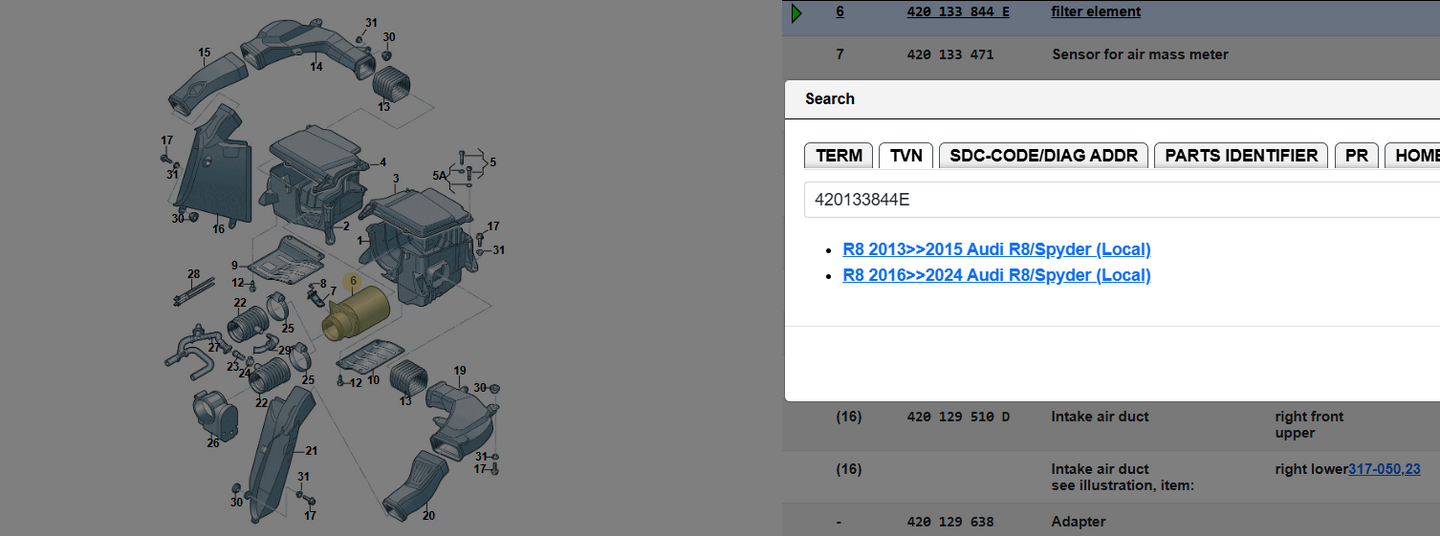Click callout number 20 in the diagram
Viewport: 1440px width, 536px height.
point(428,516)
